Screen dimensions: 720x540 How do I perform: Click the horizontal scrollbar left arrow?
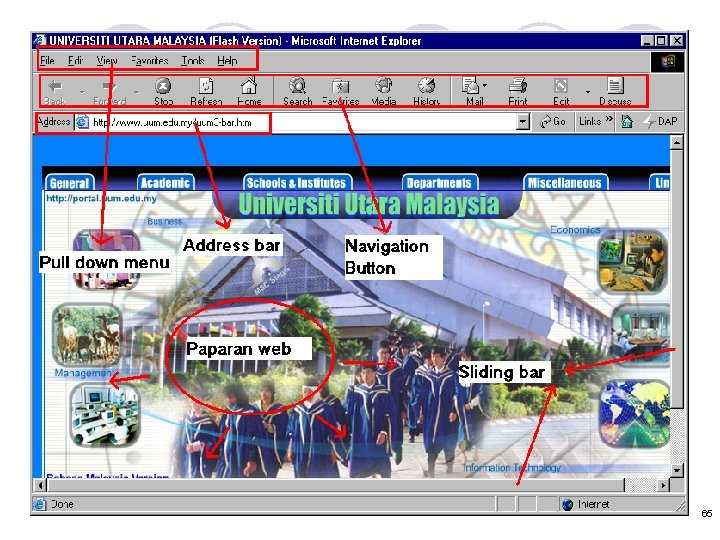[x=40, y=485]
